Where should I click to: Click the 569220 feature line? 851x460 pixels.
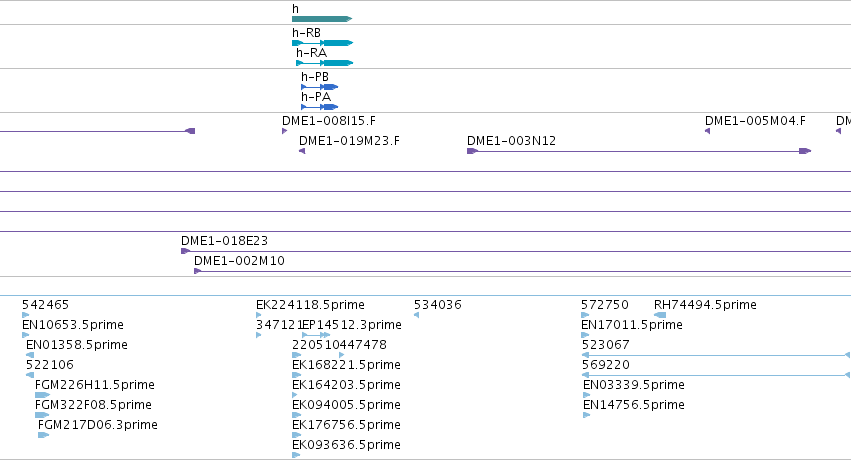point(716,375)
